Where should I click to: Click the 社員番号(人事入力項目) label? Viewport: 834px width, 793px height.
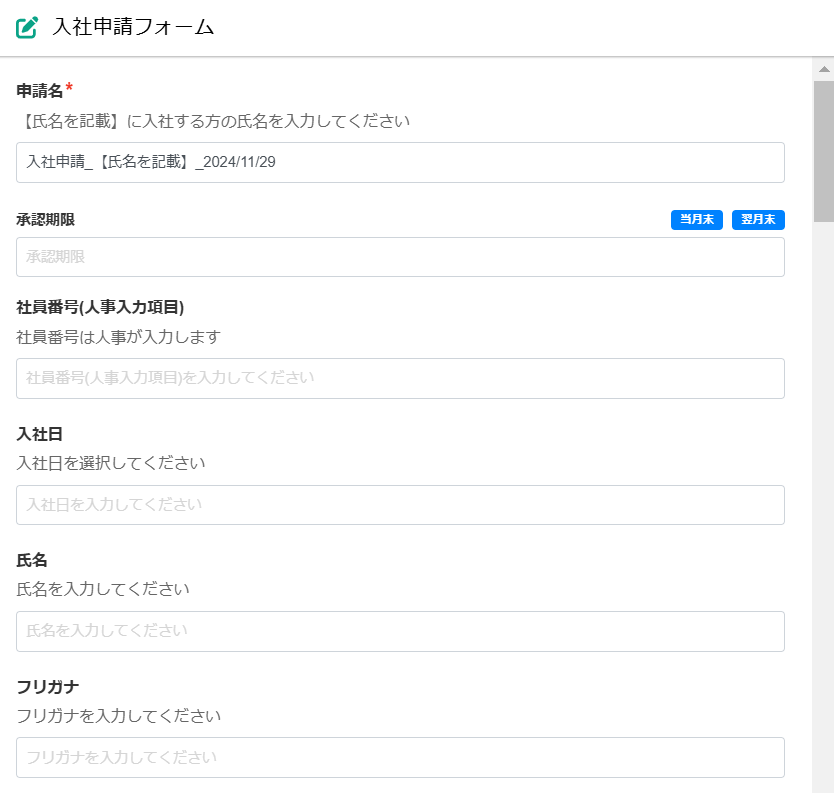pos(100,307)
